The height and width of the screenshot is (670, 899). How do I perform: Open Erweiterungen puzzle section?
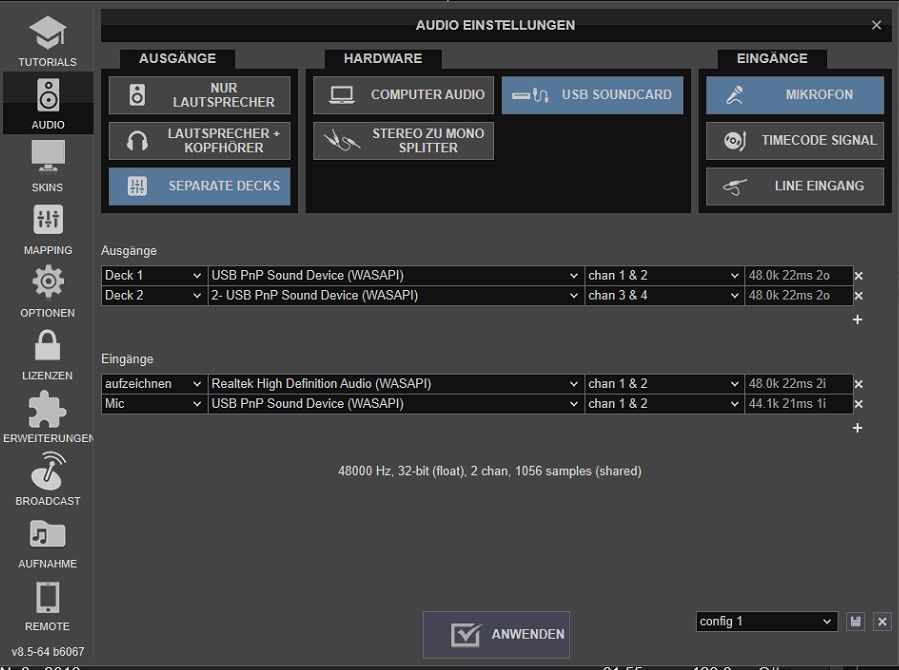48,417
